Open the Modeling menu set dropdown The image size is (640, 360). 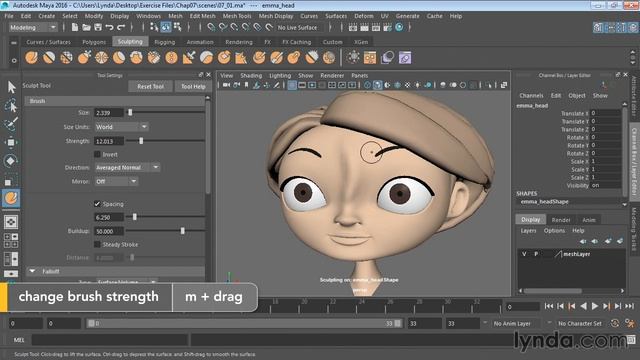pyautogui.click(x=33, y=27)
